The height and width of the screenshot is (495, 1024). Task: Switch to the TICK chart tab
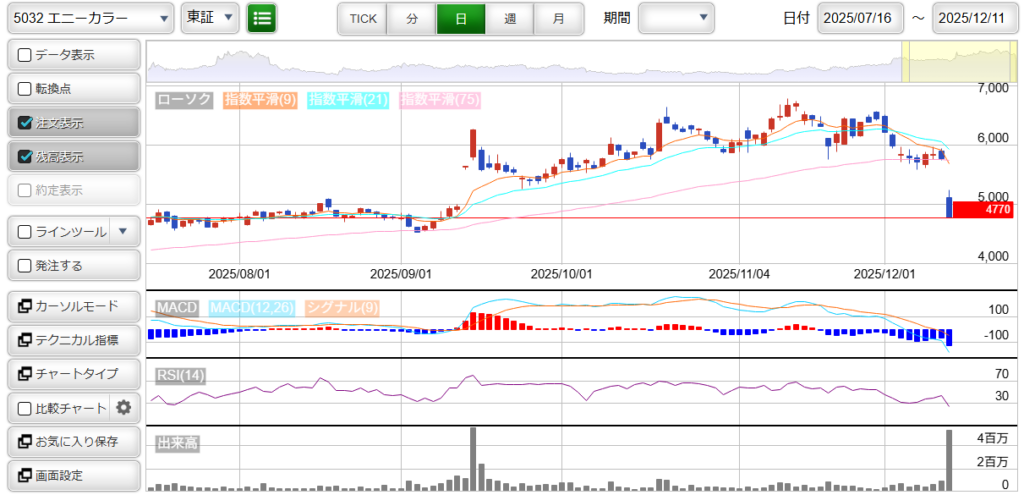coord(363,18)
